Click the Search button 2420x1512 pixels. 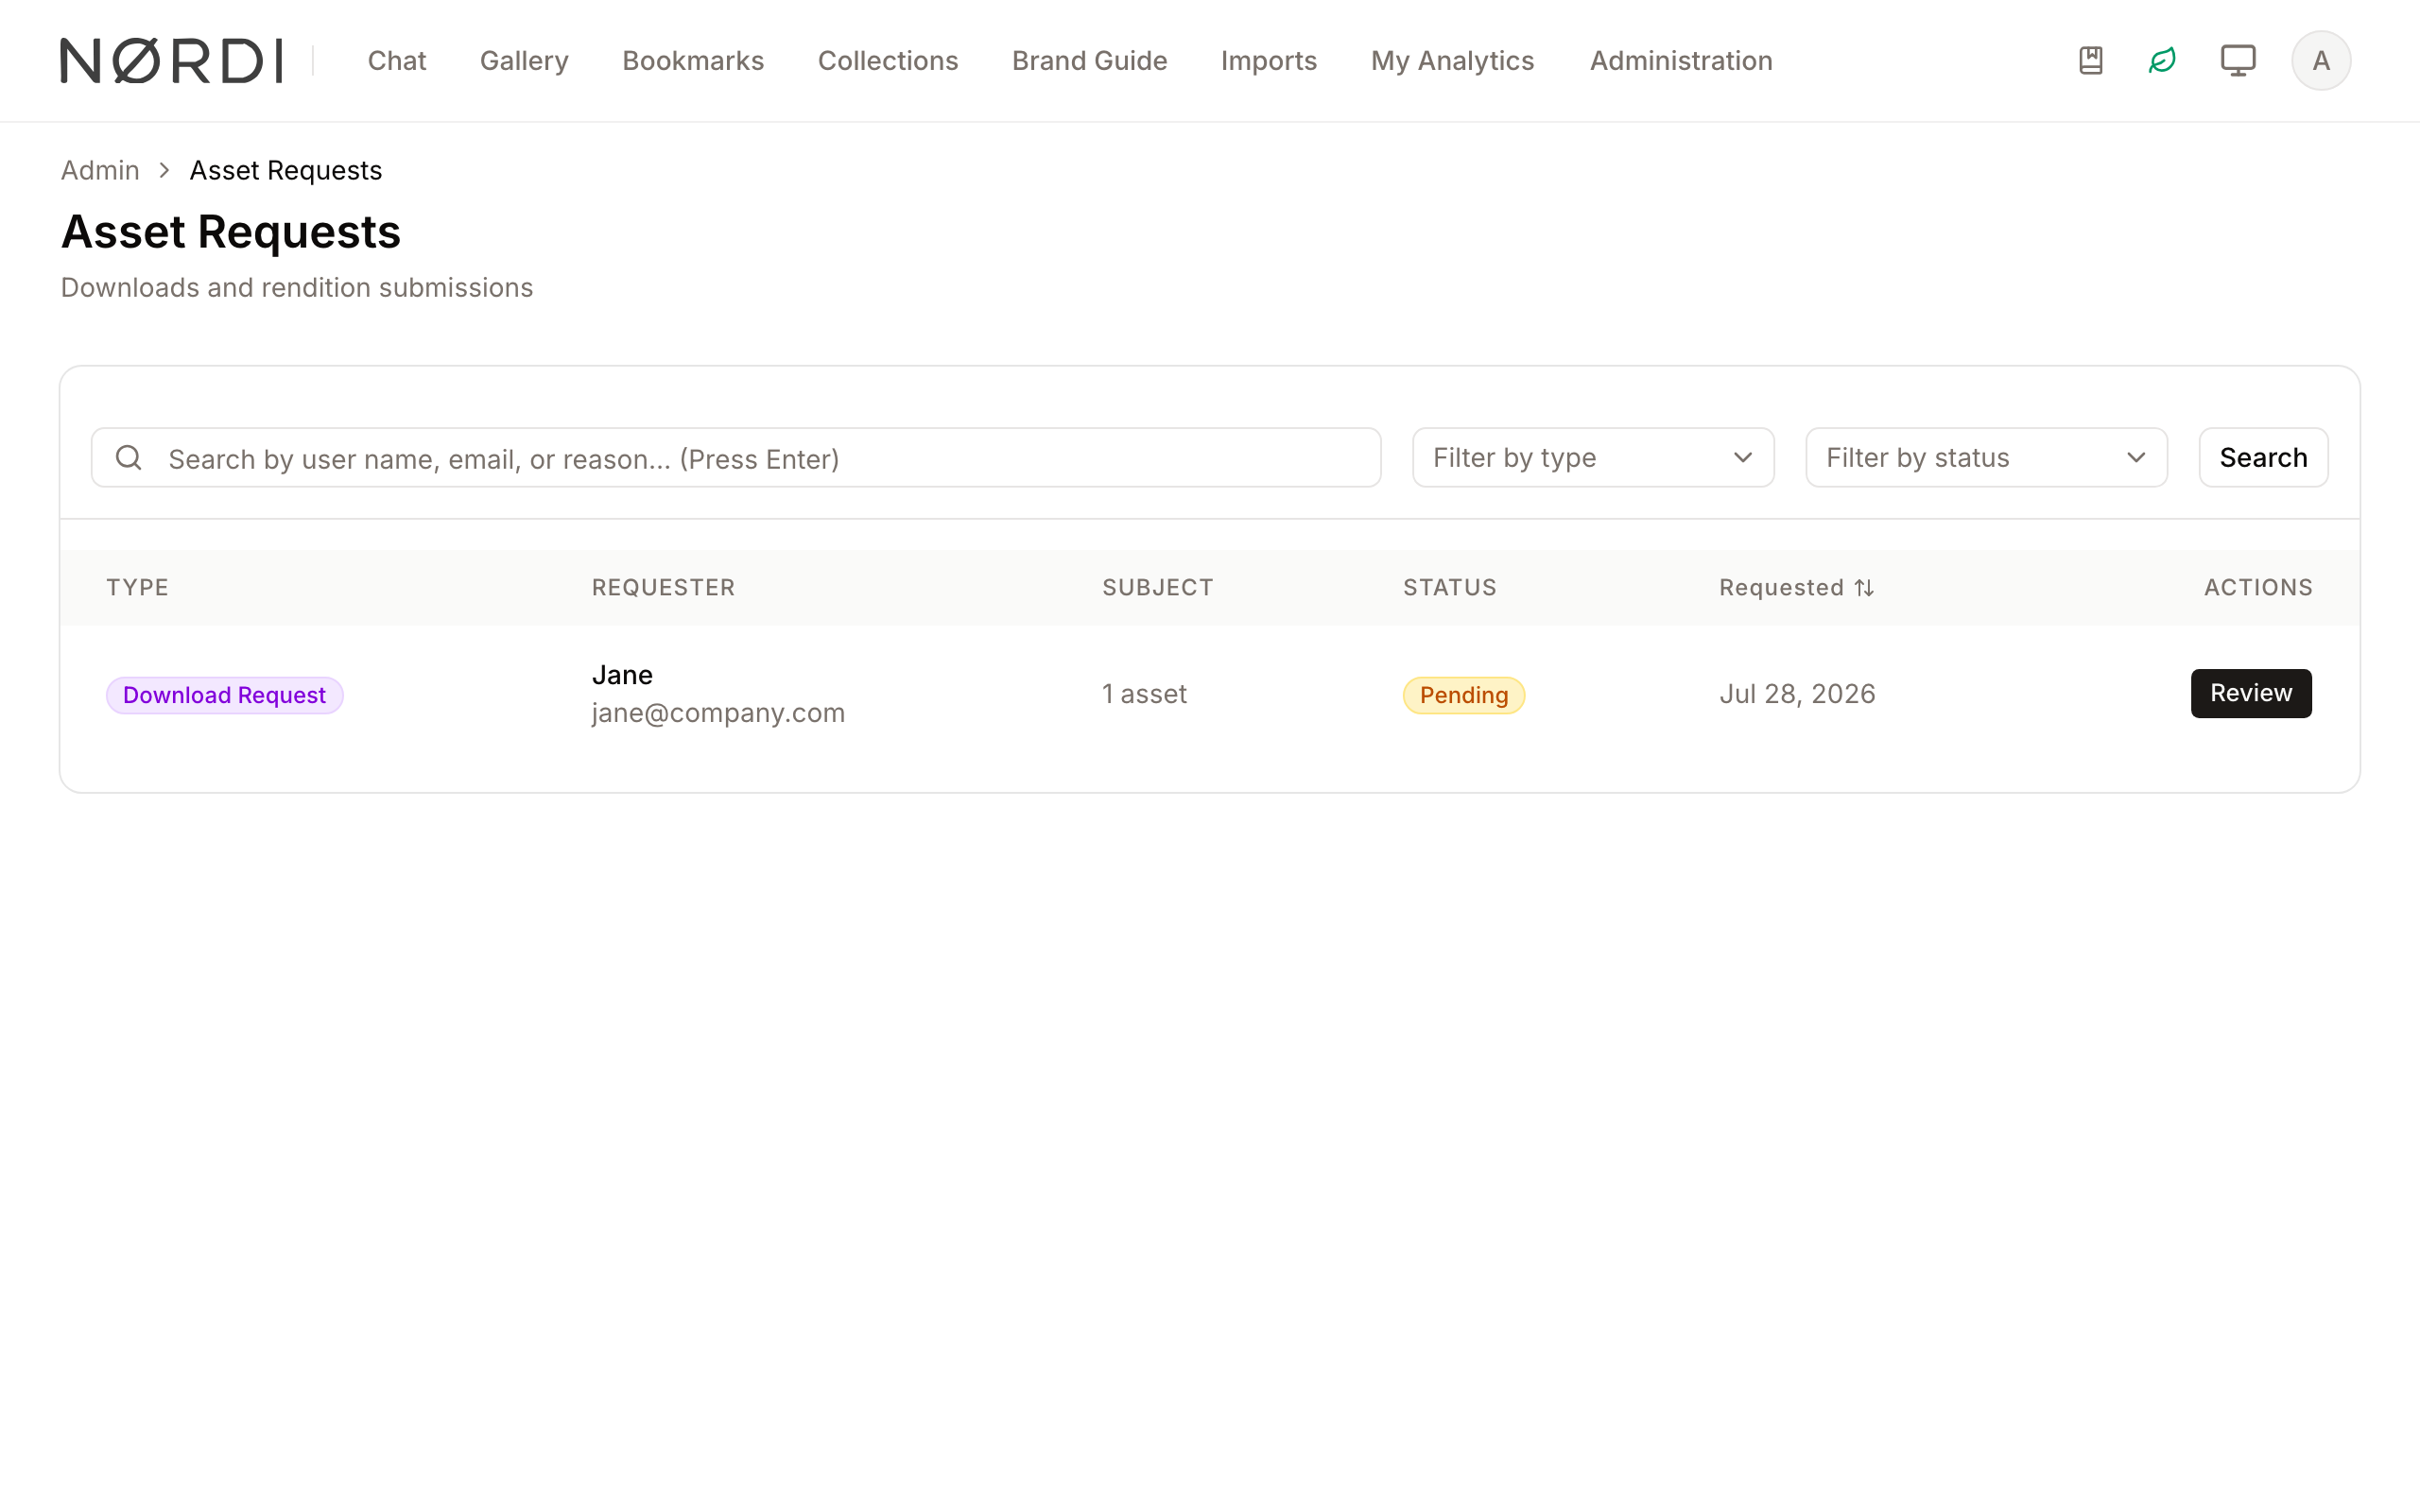[x=2263, y=458]
